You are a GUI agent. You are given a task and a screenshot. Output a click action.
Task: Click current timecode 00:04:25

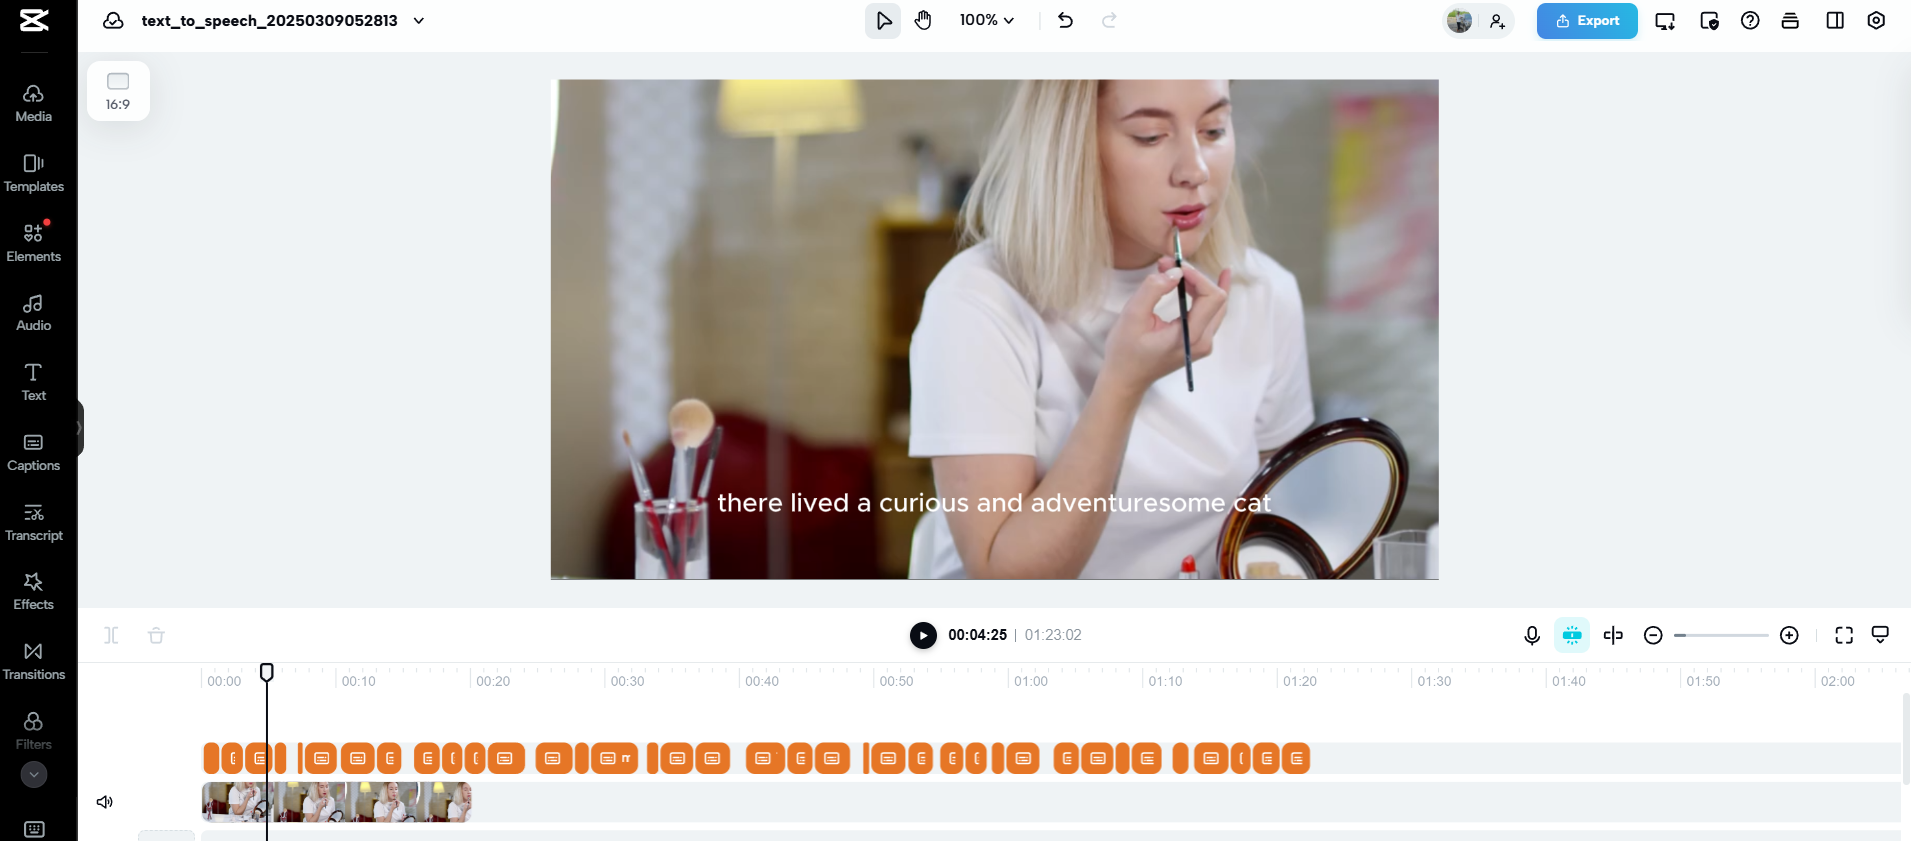977,635
